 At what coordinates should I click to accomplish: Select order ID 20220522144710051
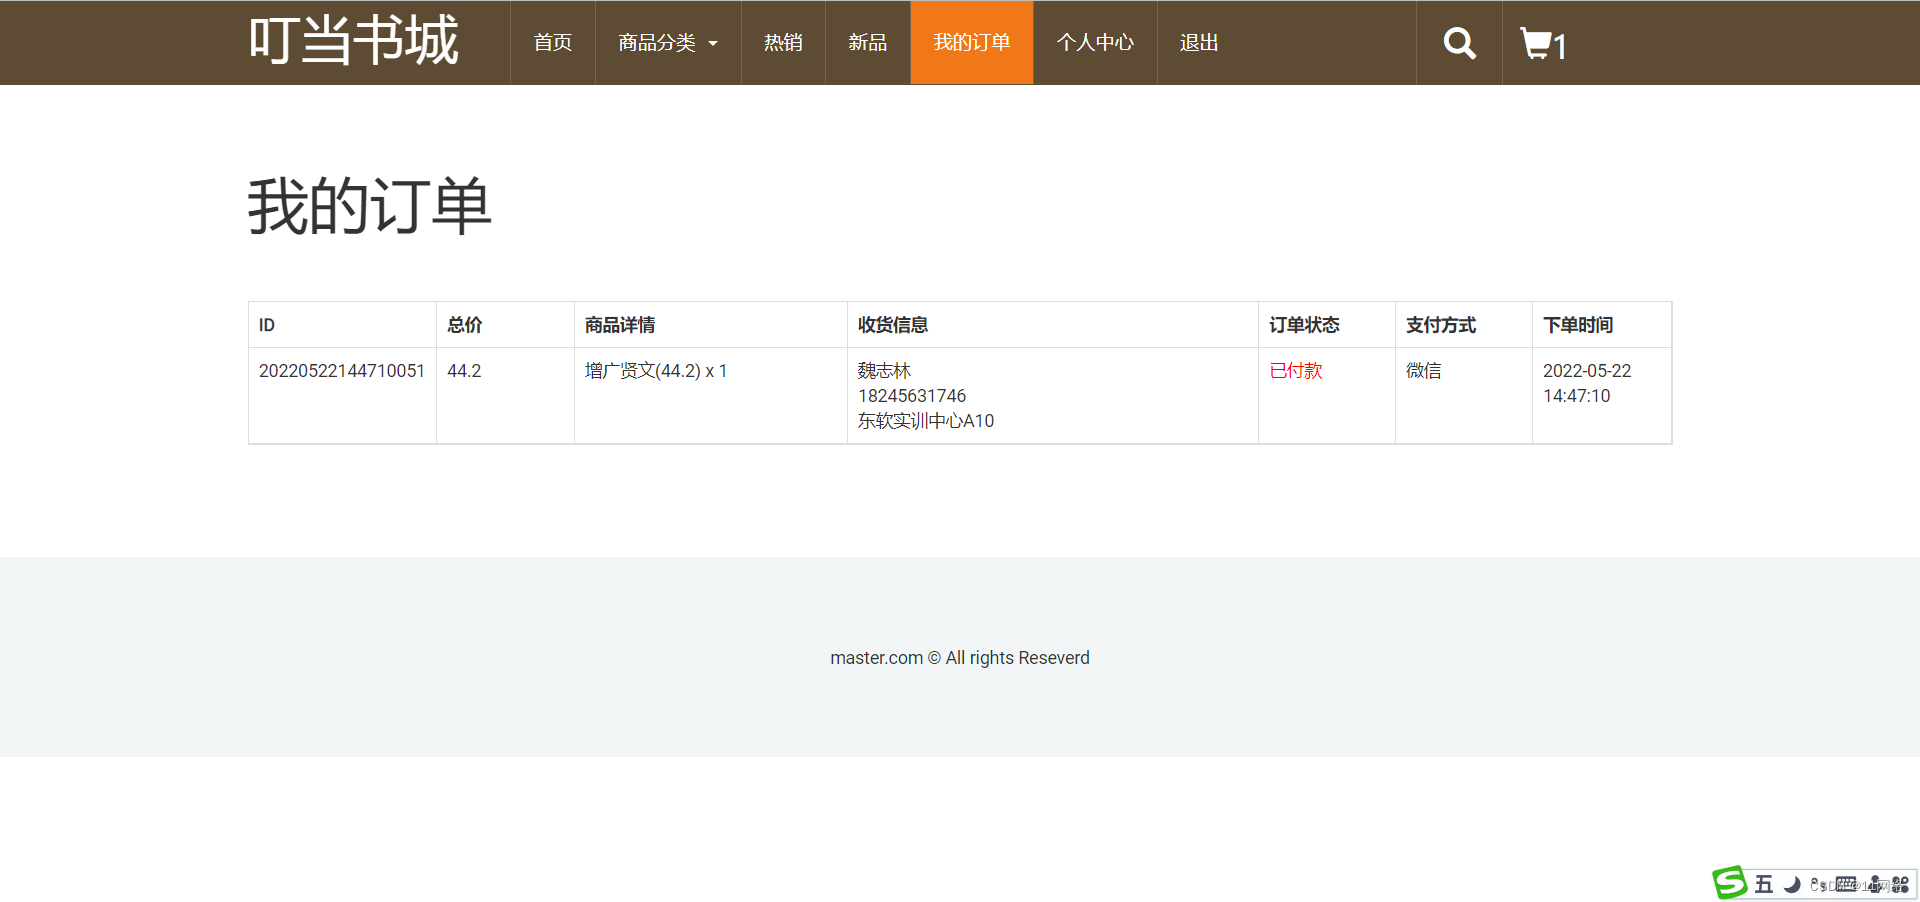[x=342, y=371]
